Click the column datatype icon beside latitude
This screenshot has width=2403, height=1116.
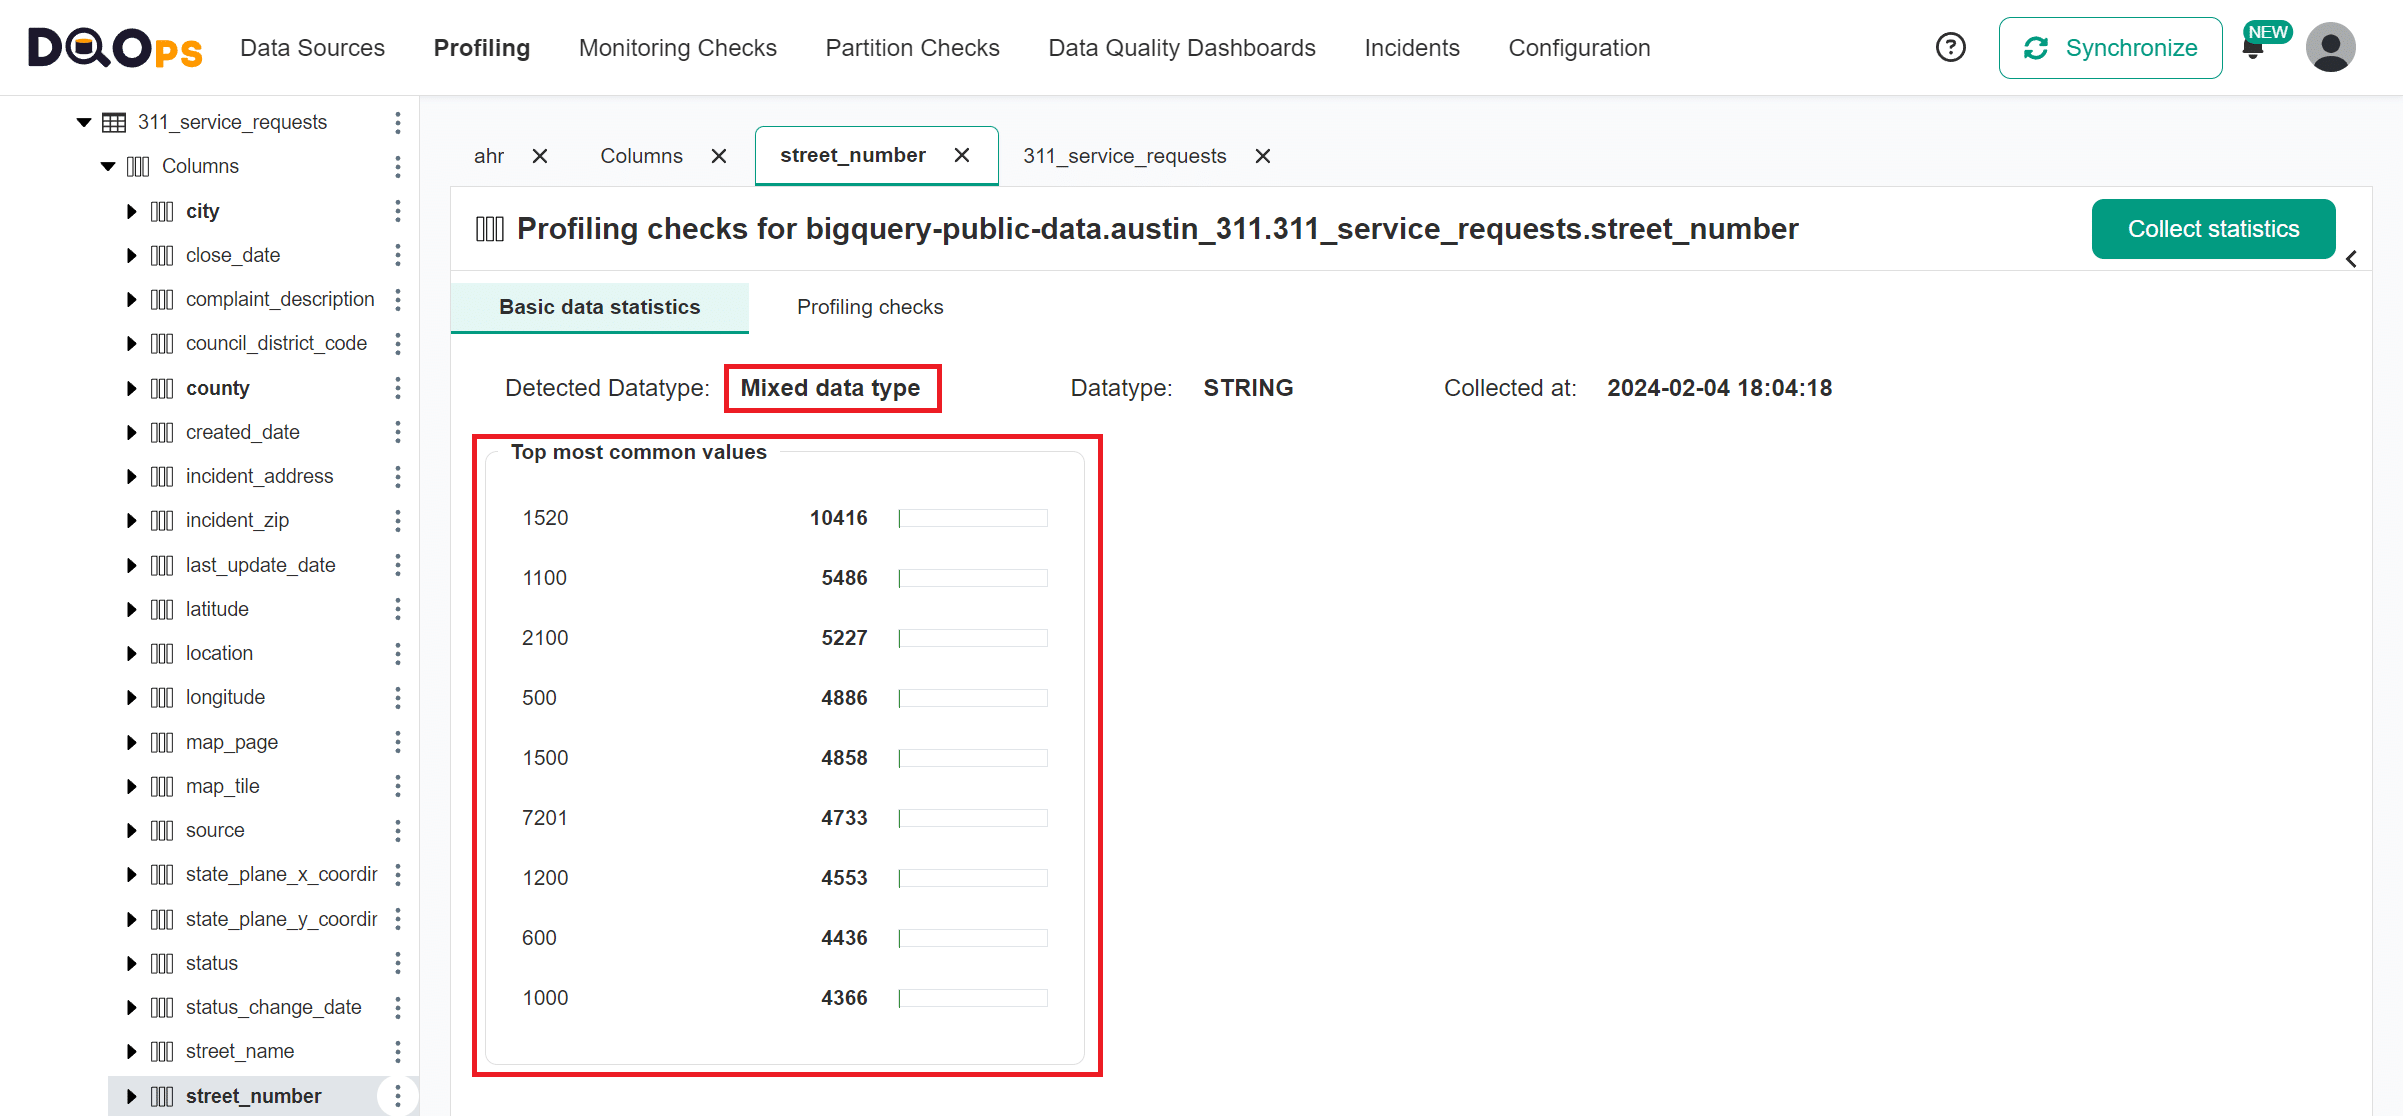(163, 609)
